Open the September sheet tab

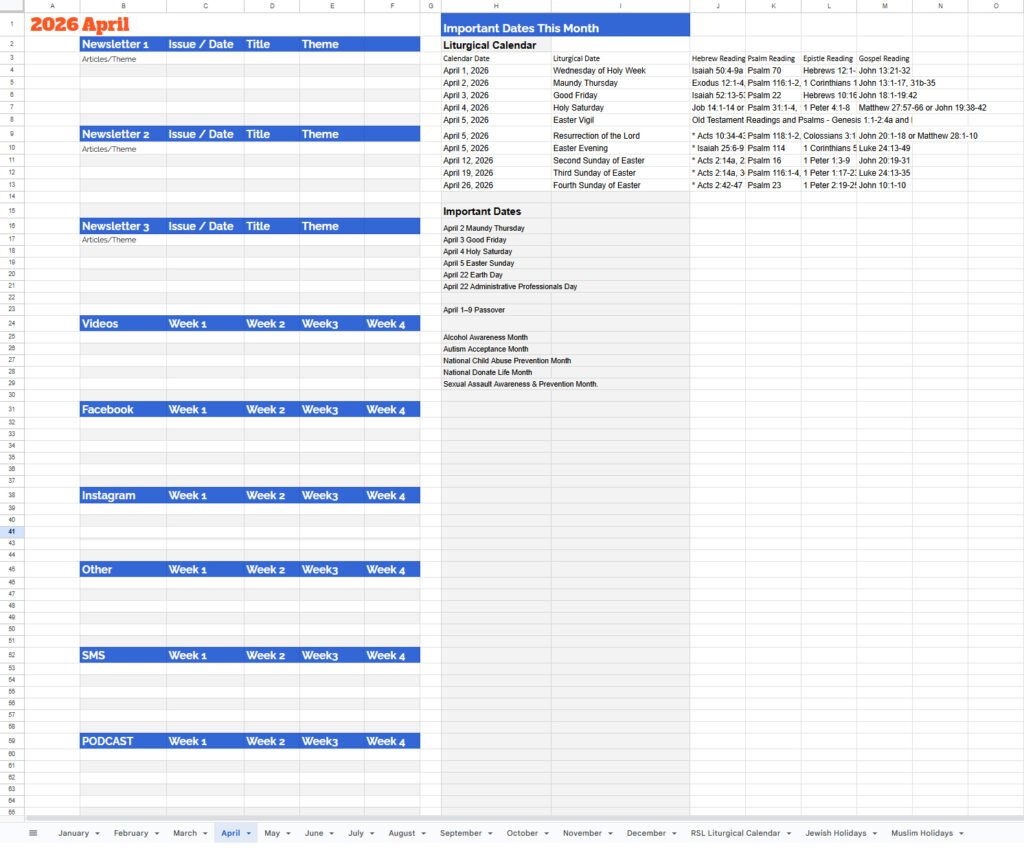point(458,832)
